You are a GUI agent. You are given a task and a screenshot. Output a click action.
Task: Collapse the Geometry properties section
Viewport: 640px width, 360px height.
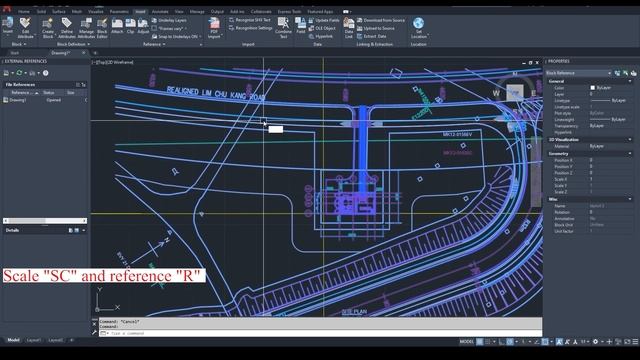pyautogui.click(x=630, y=154)
